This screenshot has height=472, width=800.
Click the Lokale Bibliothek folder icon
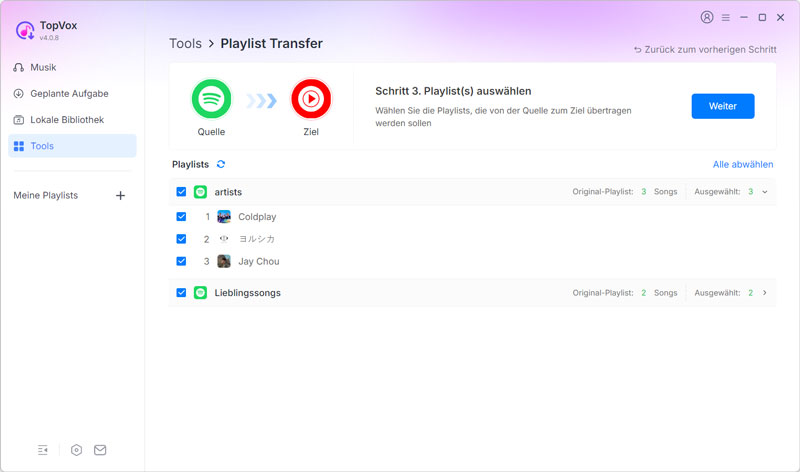pyautogui.click(x=19, y=120)
